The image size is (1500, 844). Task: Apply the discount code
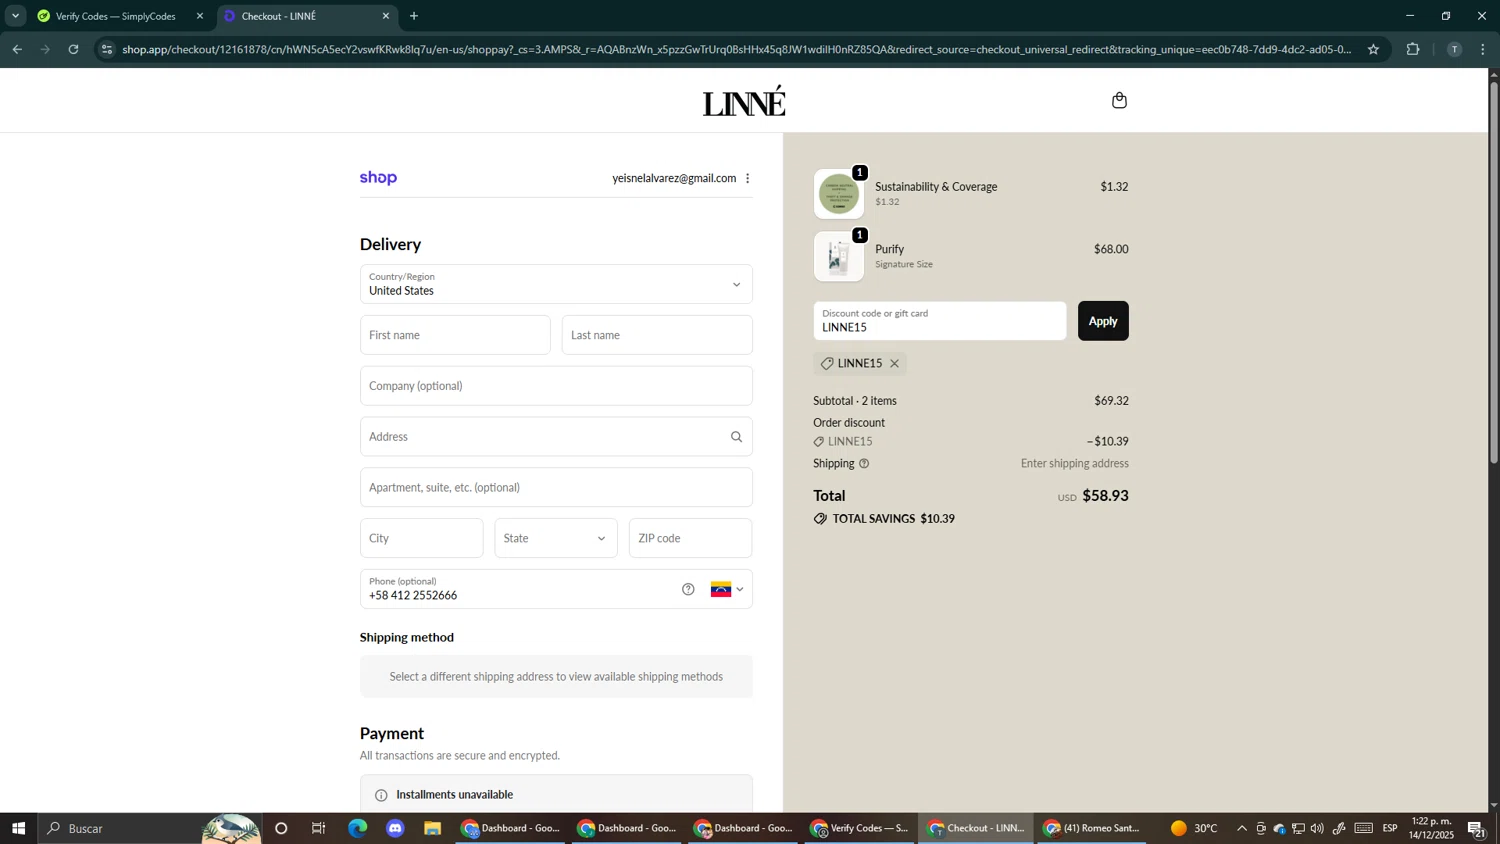click(x=1103, y=321)
